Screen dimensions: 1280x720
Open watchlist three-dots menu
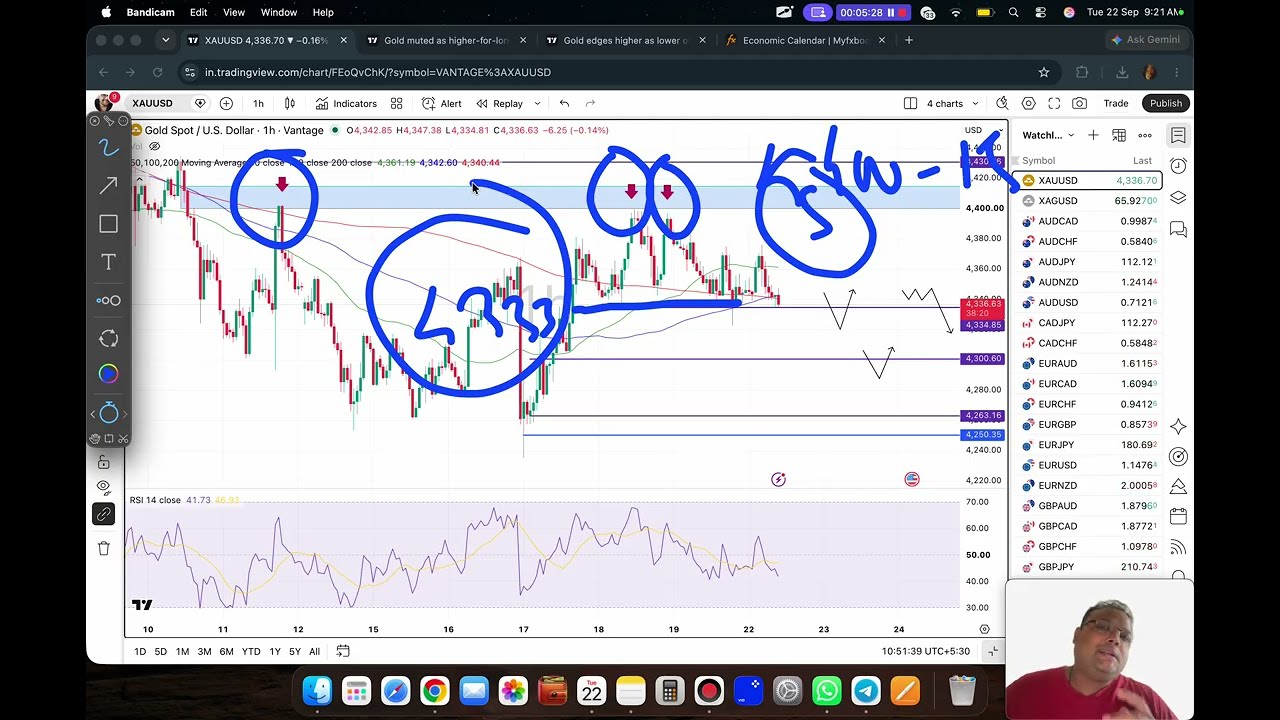coord(1145,135)
